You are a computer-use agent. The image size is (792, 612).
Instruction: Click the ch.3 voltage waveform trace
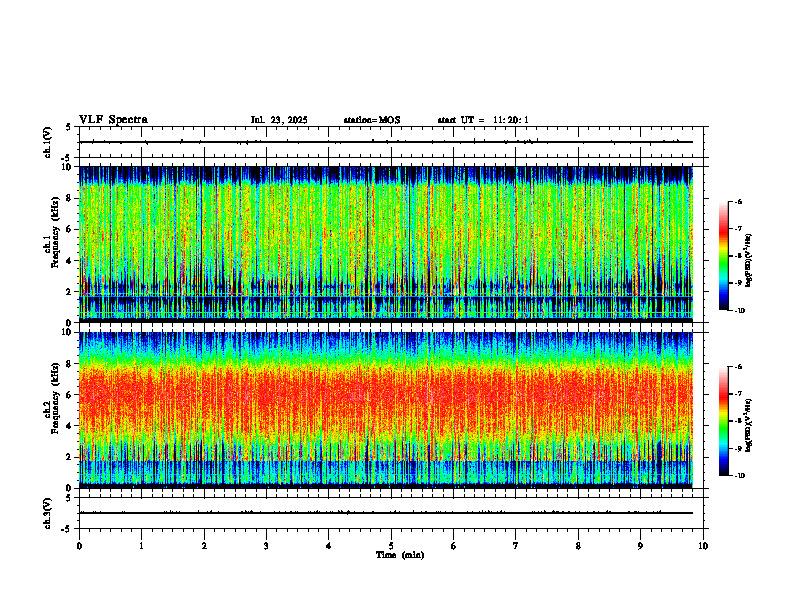(x=386, y=513)
